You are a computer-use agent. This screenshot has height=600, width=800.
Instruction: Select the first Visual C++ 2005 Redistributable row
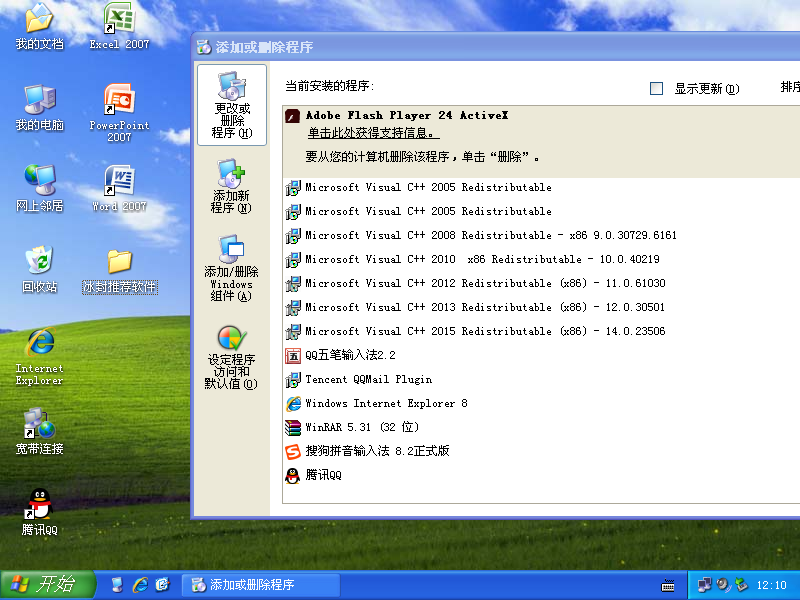(x=541, y=188)
